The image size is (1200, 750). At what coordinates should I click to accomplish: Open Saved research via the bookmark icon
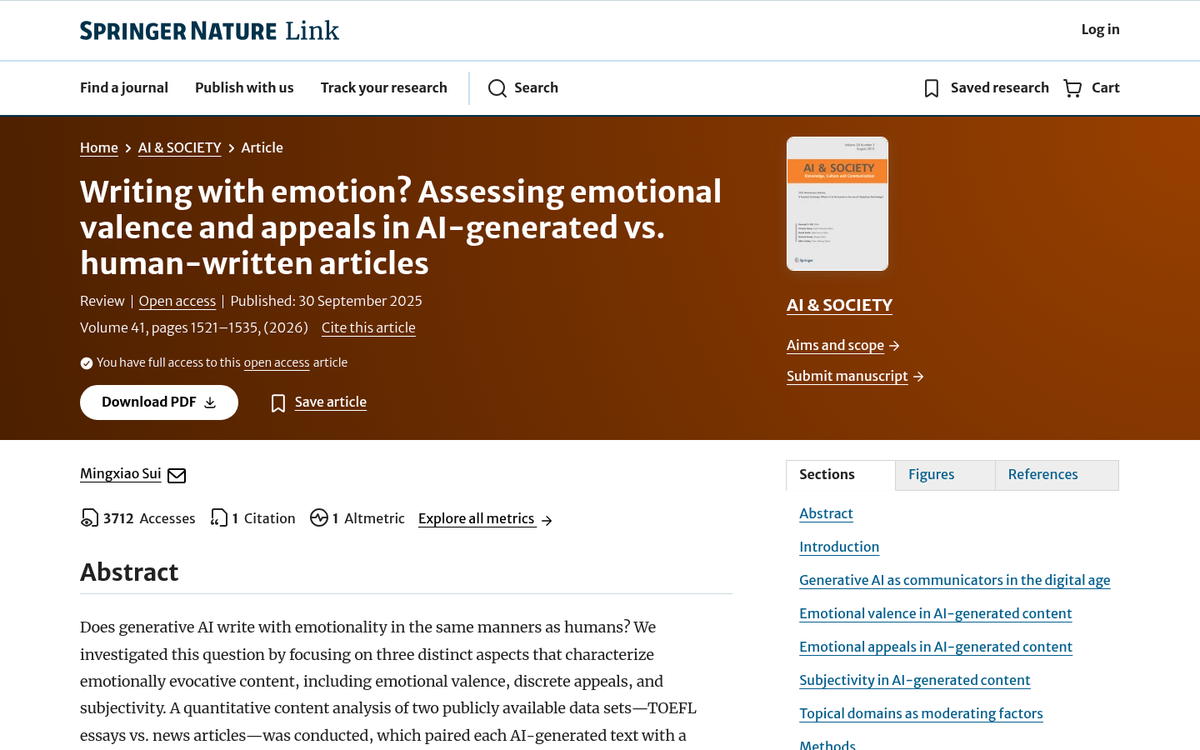(931, 88)
